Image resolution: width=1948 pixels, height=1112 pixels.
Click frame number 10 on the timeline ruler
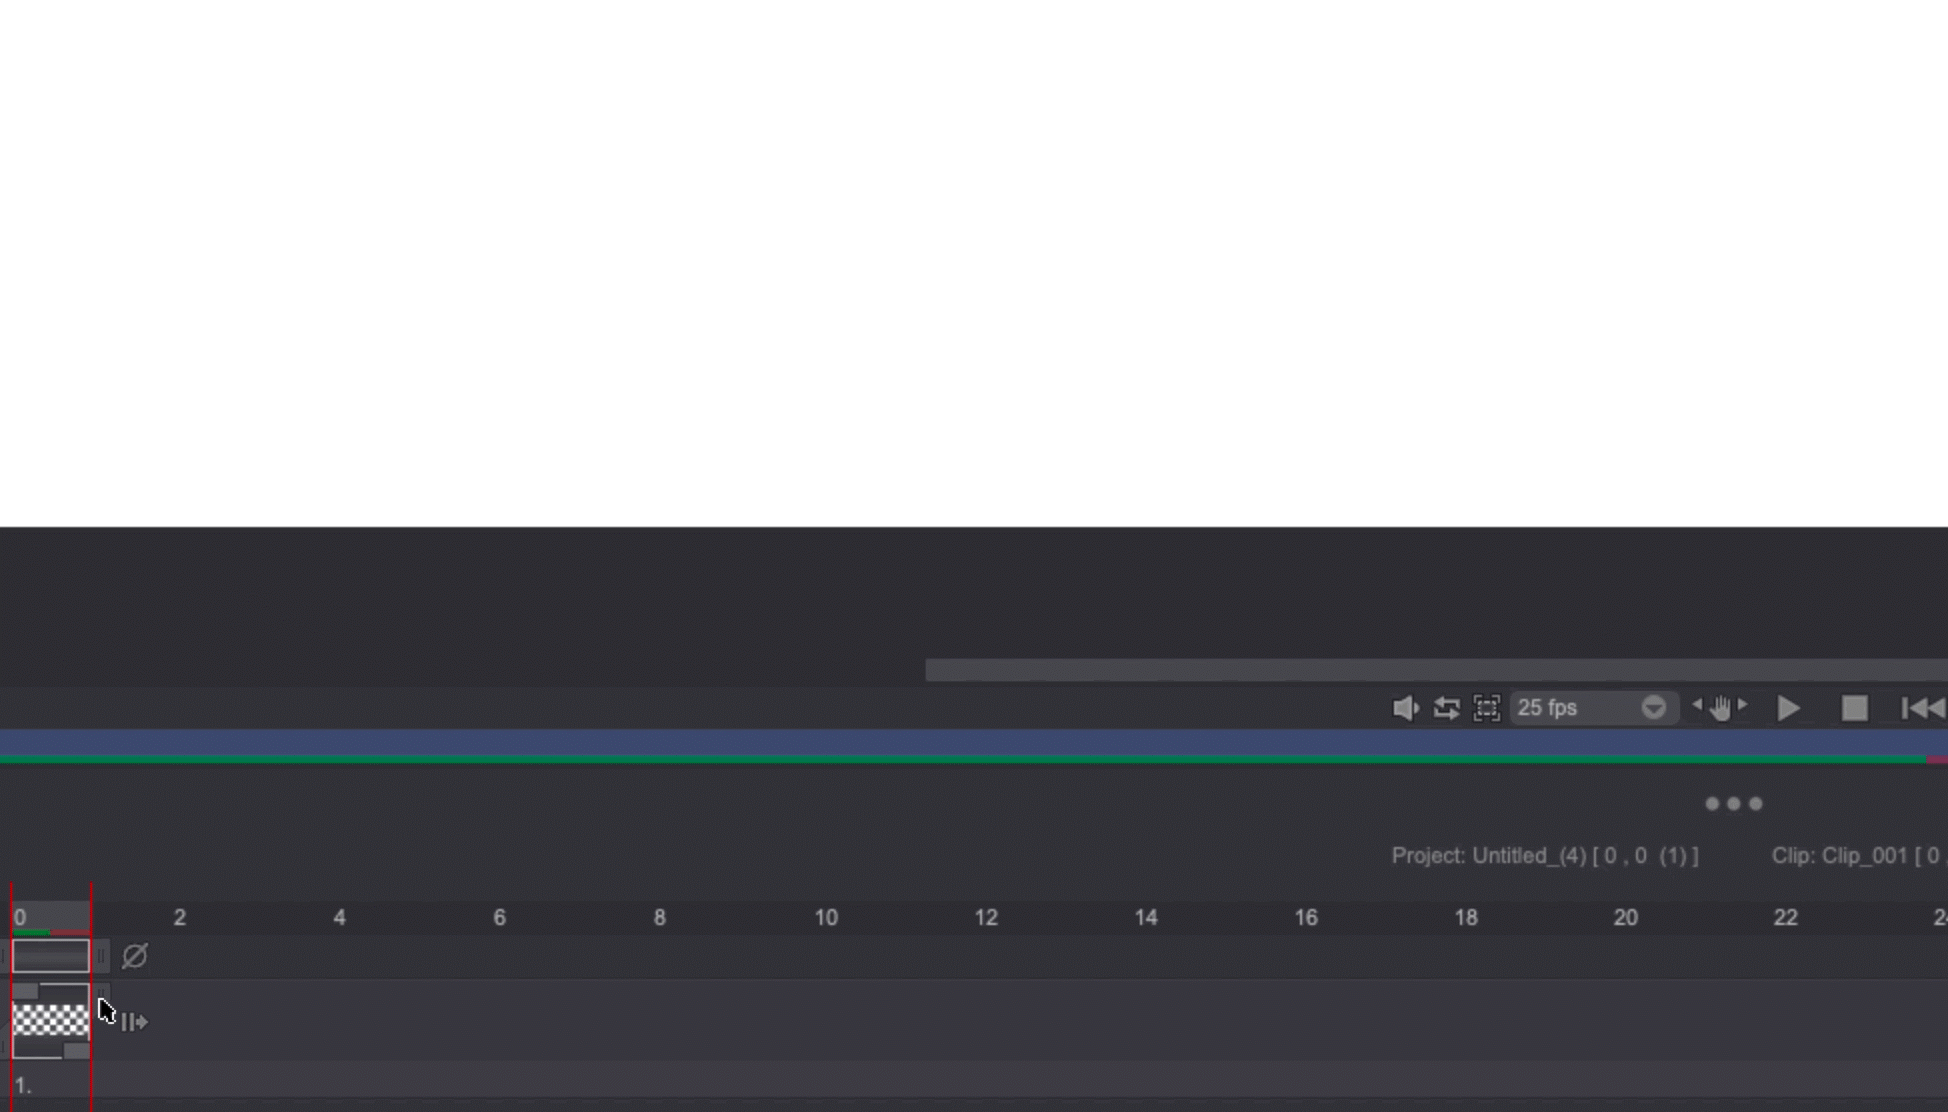pyautogui.click(x=826, y=917)
